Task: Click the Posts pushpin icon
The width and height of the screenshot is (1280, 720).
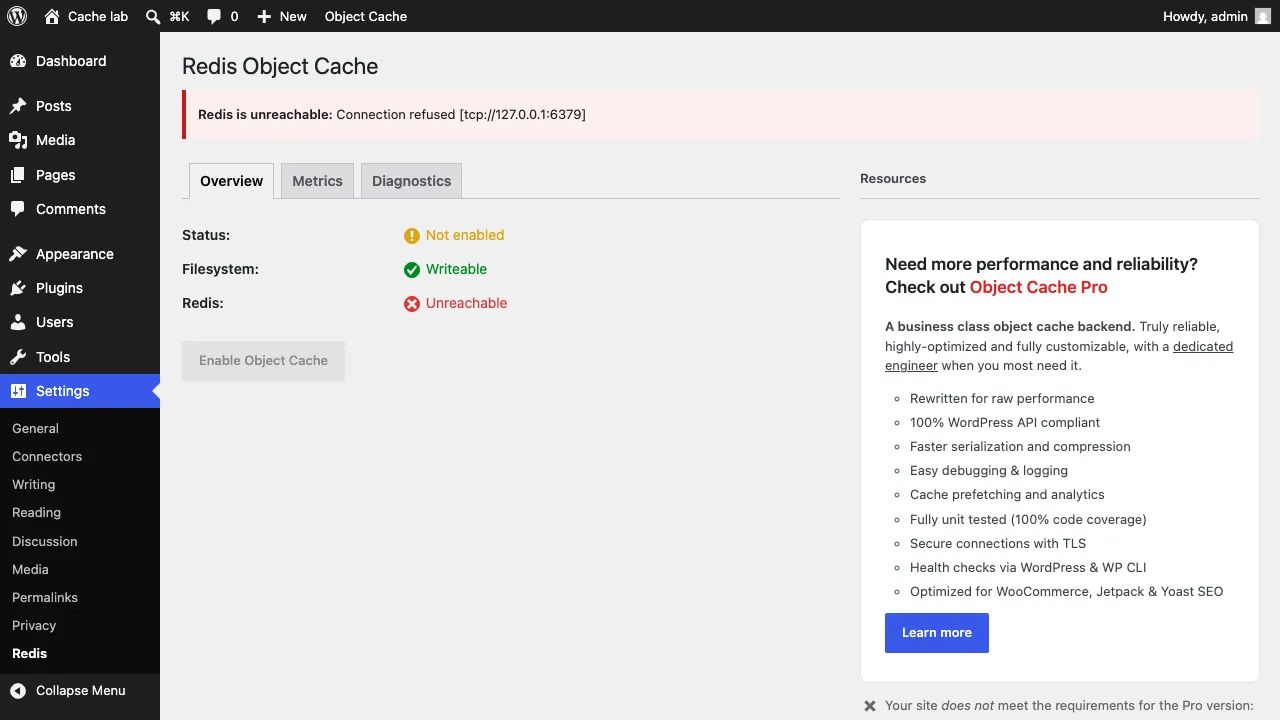Action: tap(18, 106)
